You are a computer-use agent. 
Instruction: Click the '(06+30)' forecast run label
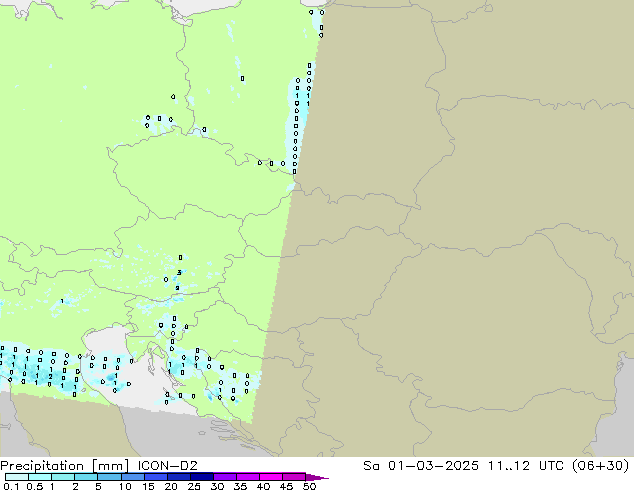point(601,466)
